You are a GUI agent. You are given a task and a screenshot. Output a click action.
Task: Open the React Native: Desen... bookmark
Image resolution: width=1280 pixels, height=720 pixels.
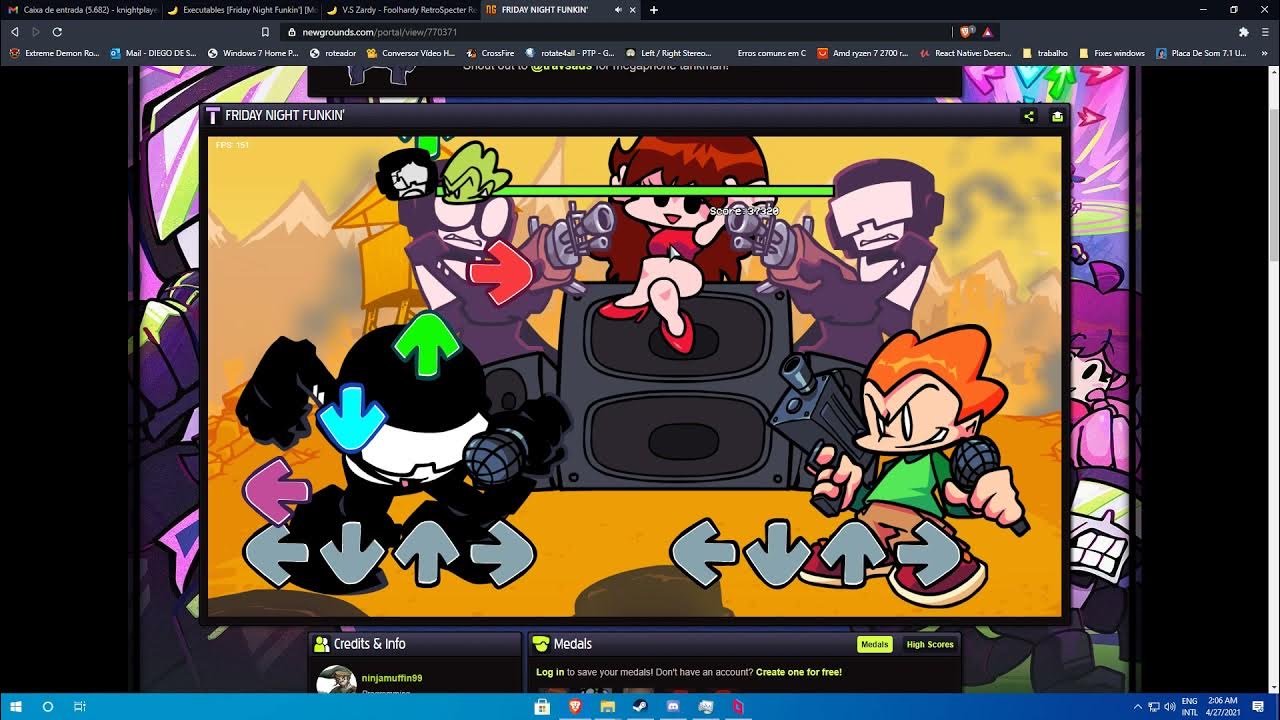[x=965, y=53]
